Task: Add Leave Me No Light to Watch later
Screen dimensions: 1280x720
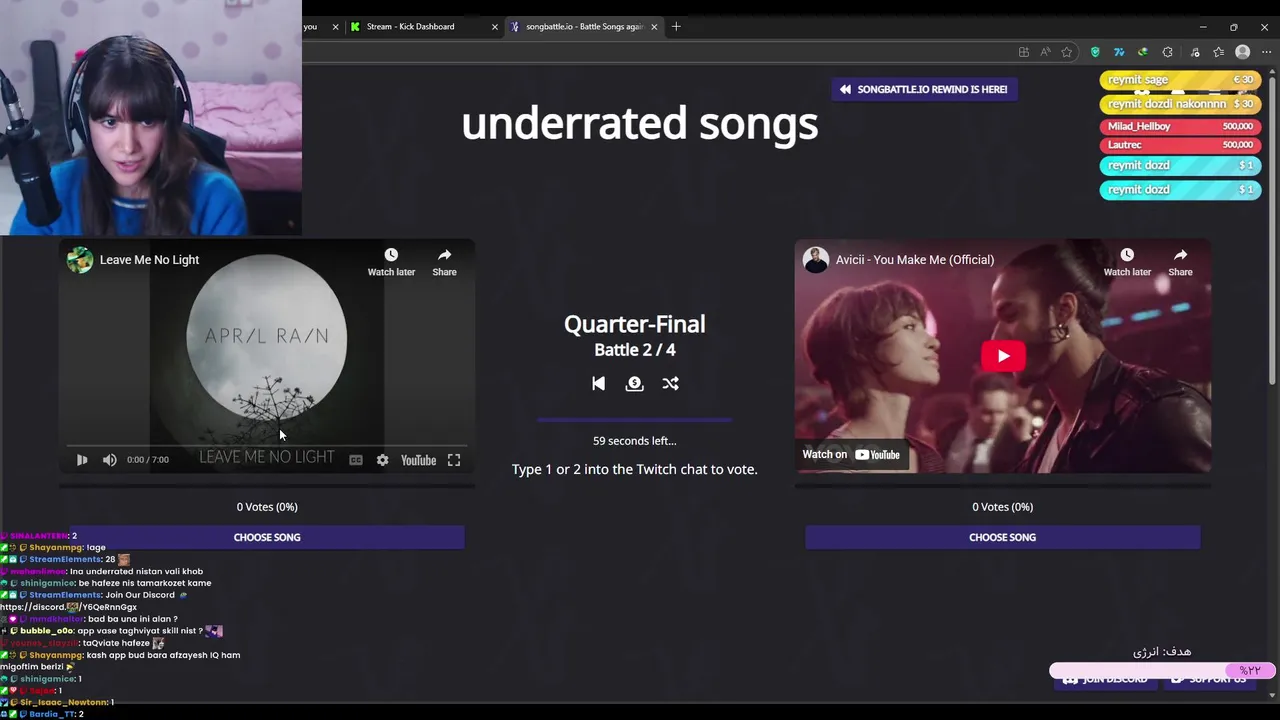Action: pos(391,262)
